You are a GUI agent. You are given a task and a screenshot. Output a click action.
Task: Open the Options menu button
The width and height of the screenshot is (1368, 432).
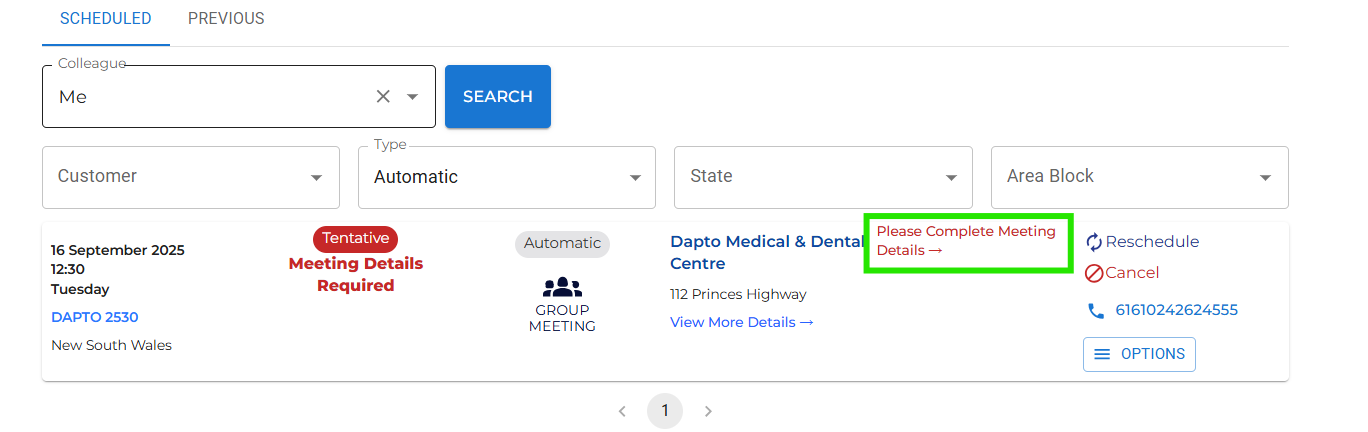coord(1139,354)
